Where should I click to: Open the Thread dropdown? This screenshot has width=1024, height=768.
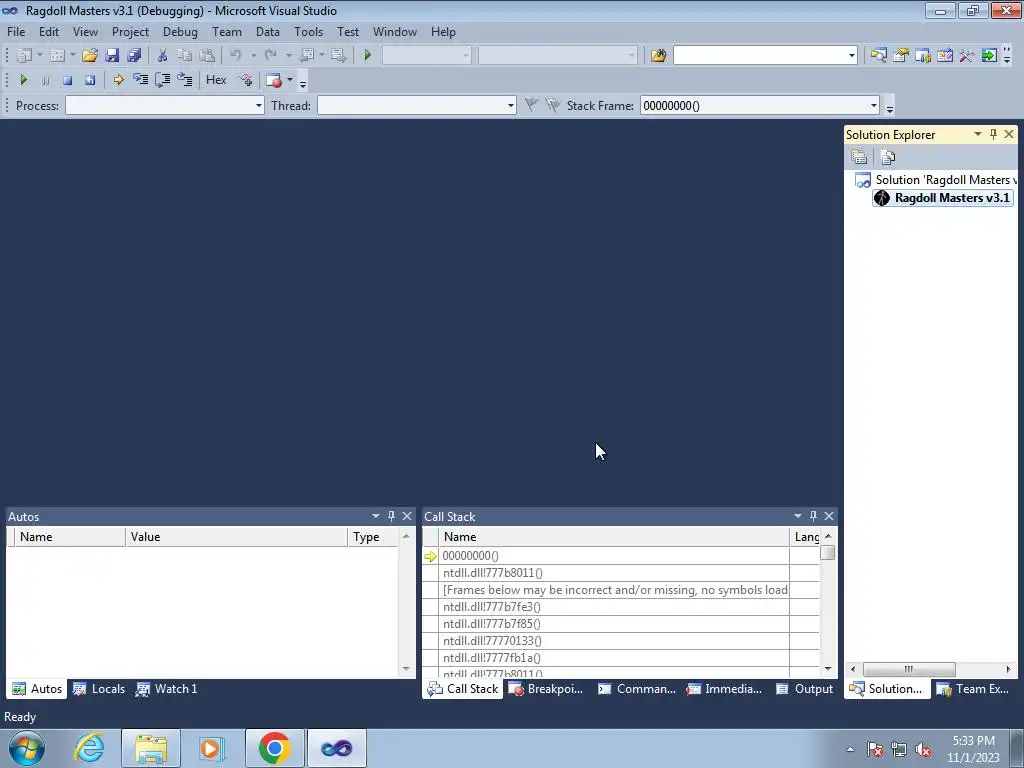(x=511, y=106)
